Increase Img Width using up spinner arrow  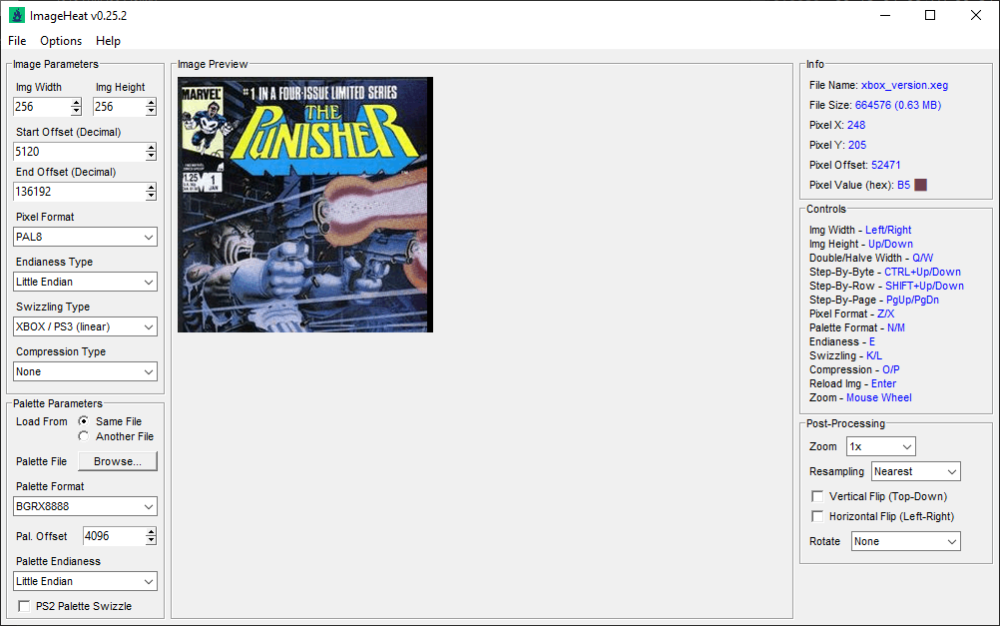(76, 102)
